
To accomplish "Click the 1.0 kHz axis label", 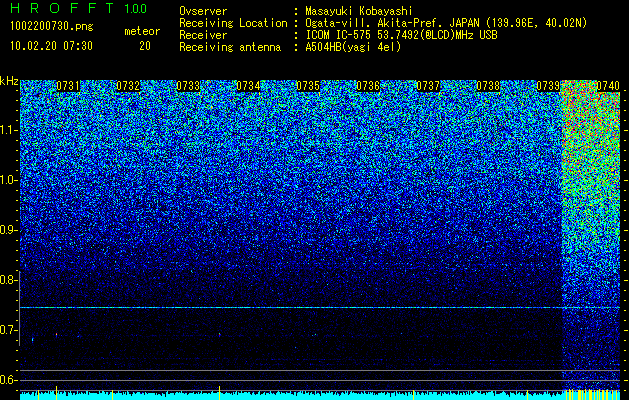I will click(8, 180).
